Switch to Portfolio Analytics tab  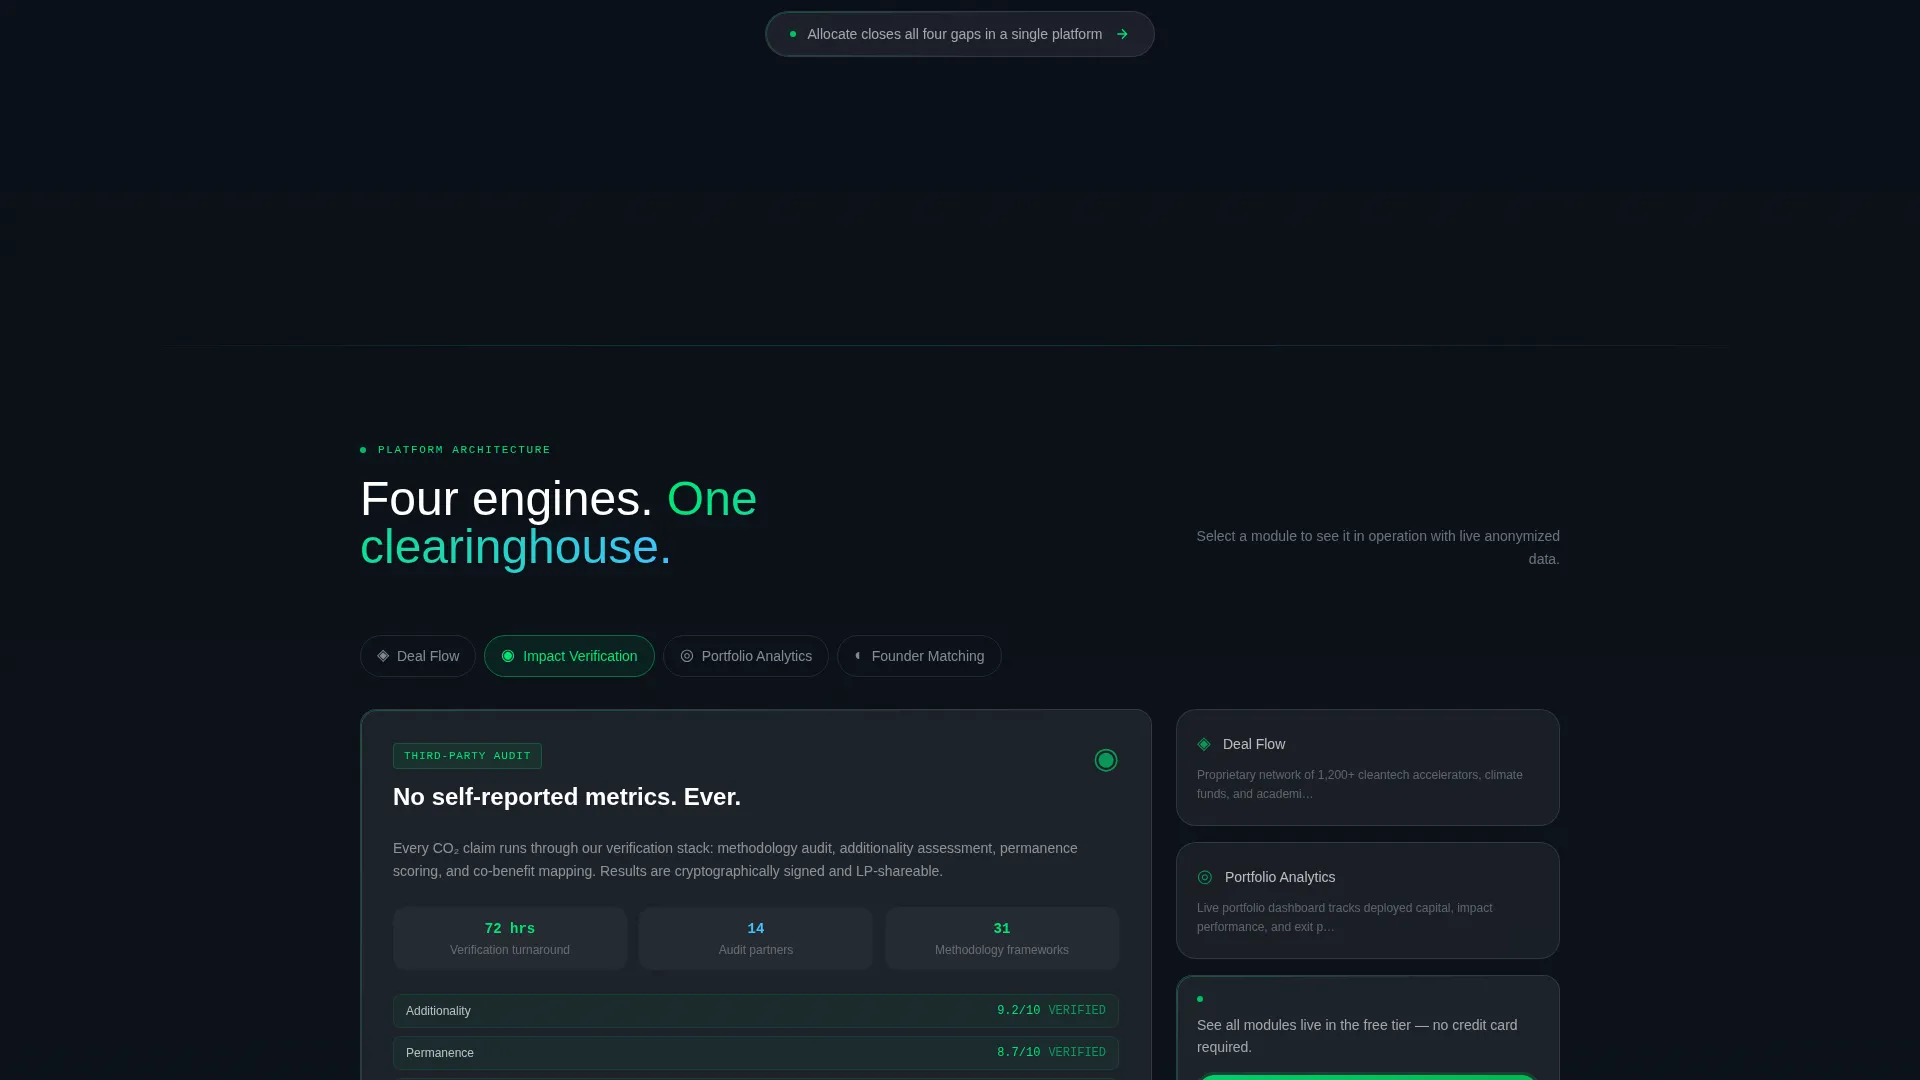point(746,656)
